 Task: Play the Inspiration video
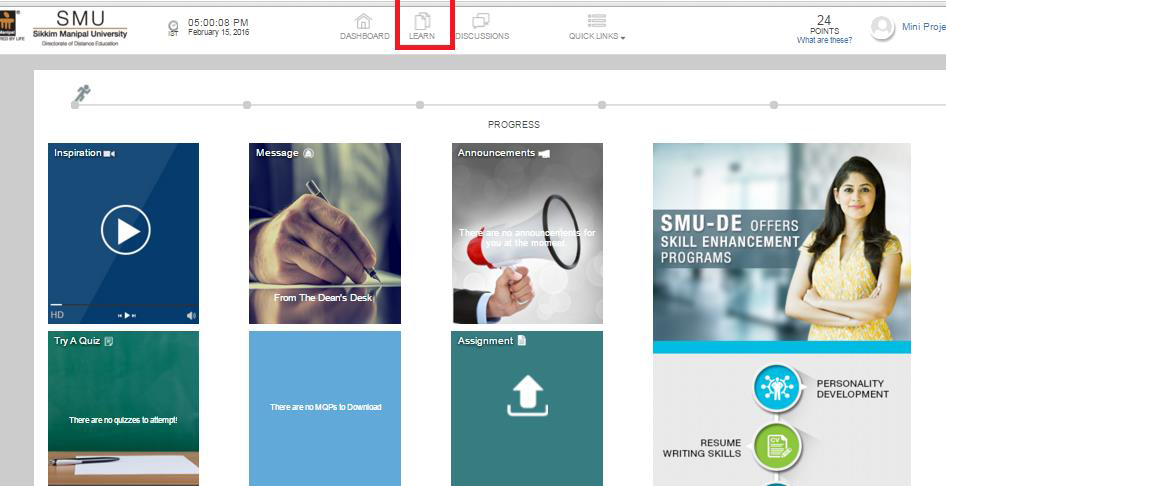(x=125, y=231)
